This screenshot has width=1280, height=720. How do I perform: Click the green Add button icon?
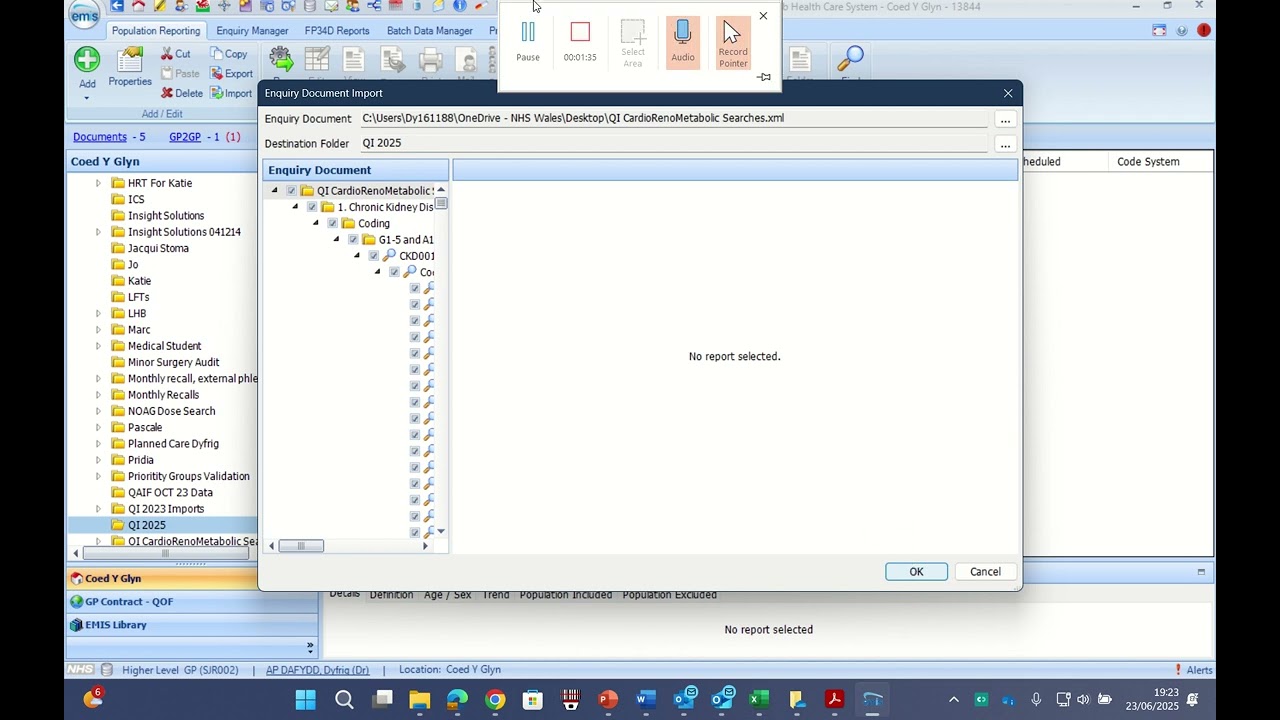click(87, 59)
